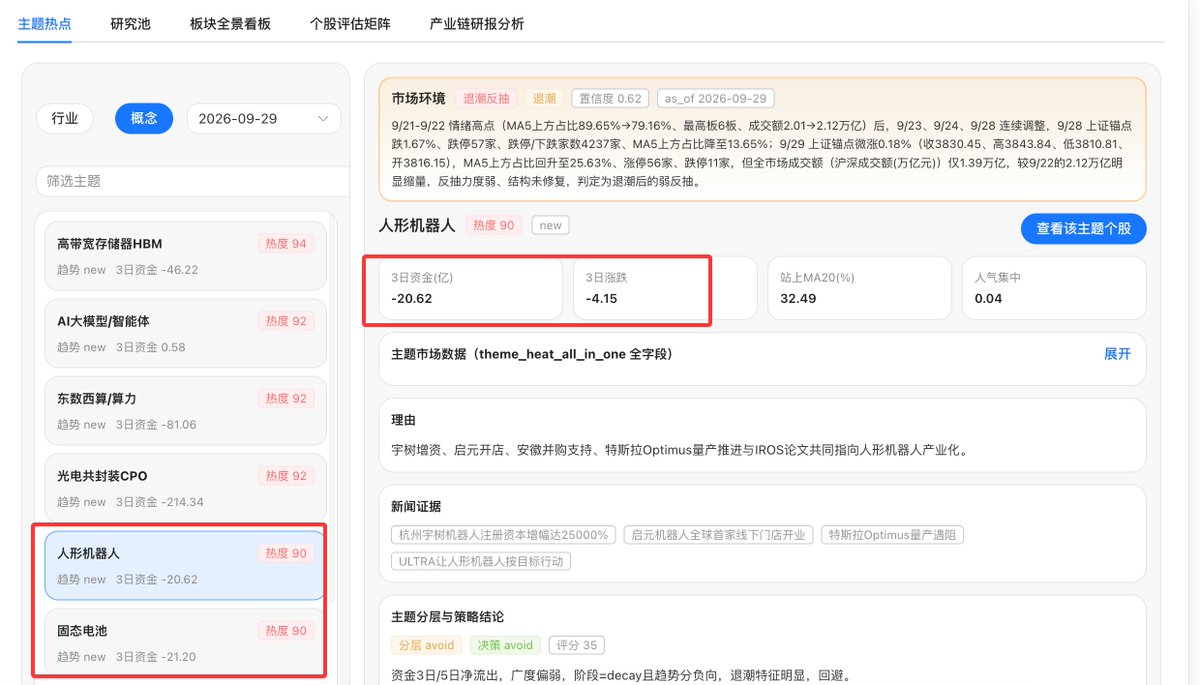Viewport: 1200px width, 685px height.
Task: Open the 固态电池 theme card
Action: 186,643
